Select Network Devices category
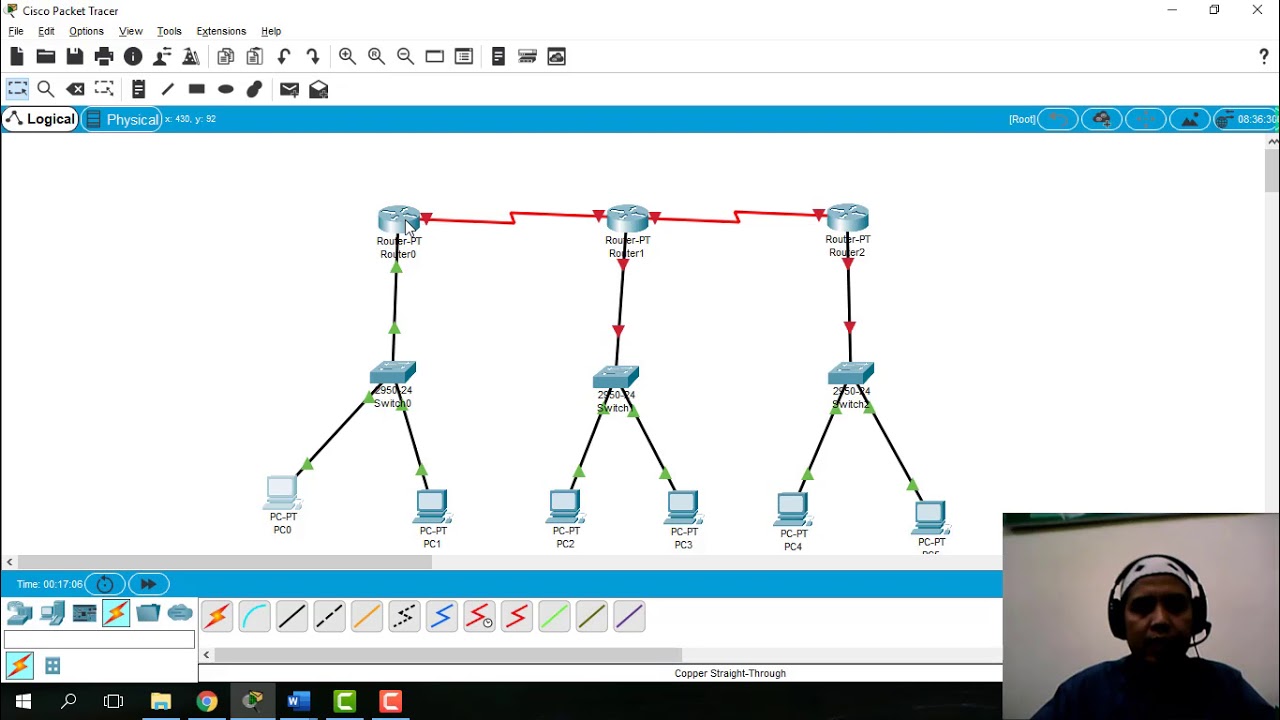Image resolution: width=1280 pixels, height=720 pixels. (x=20, y=613)
